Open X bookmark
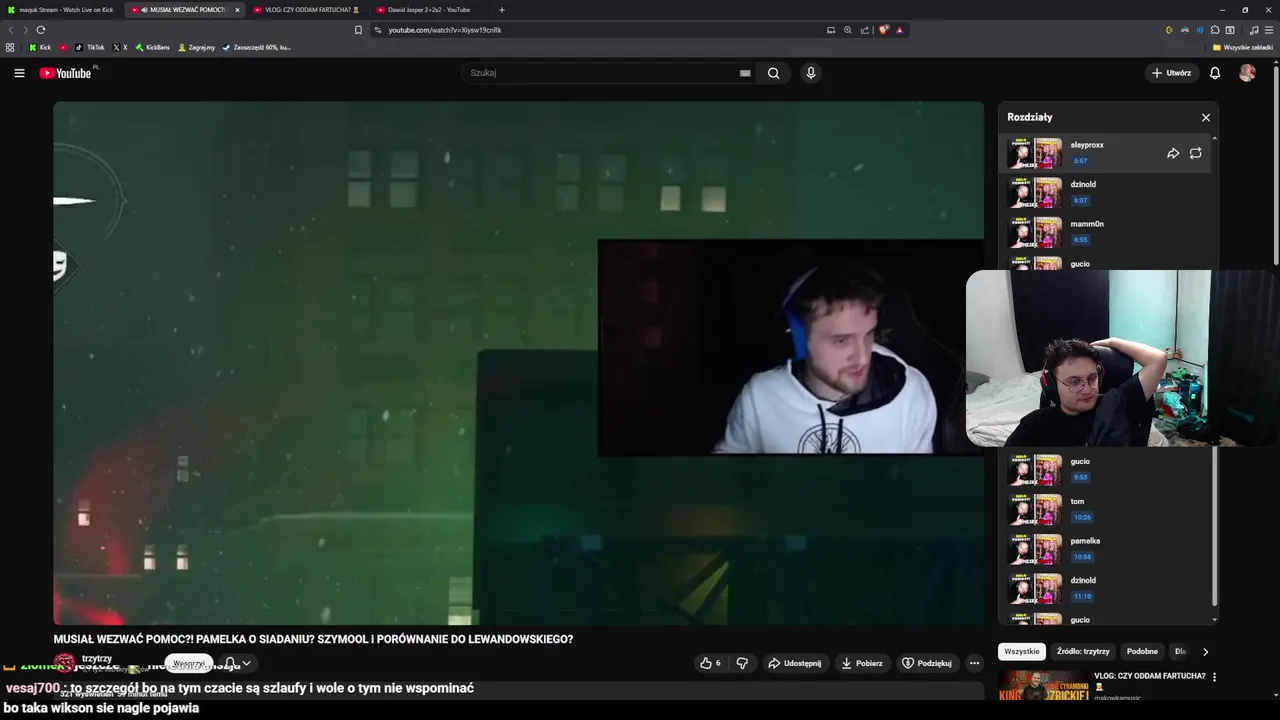This screenshot has height=720, width=1280. pos(120,47)
